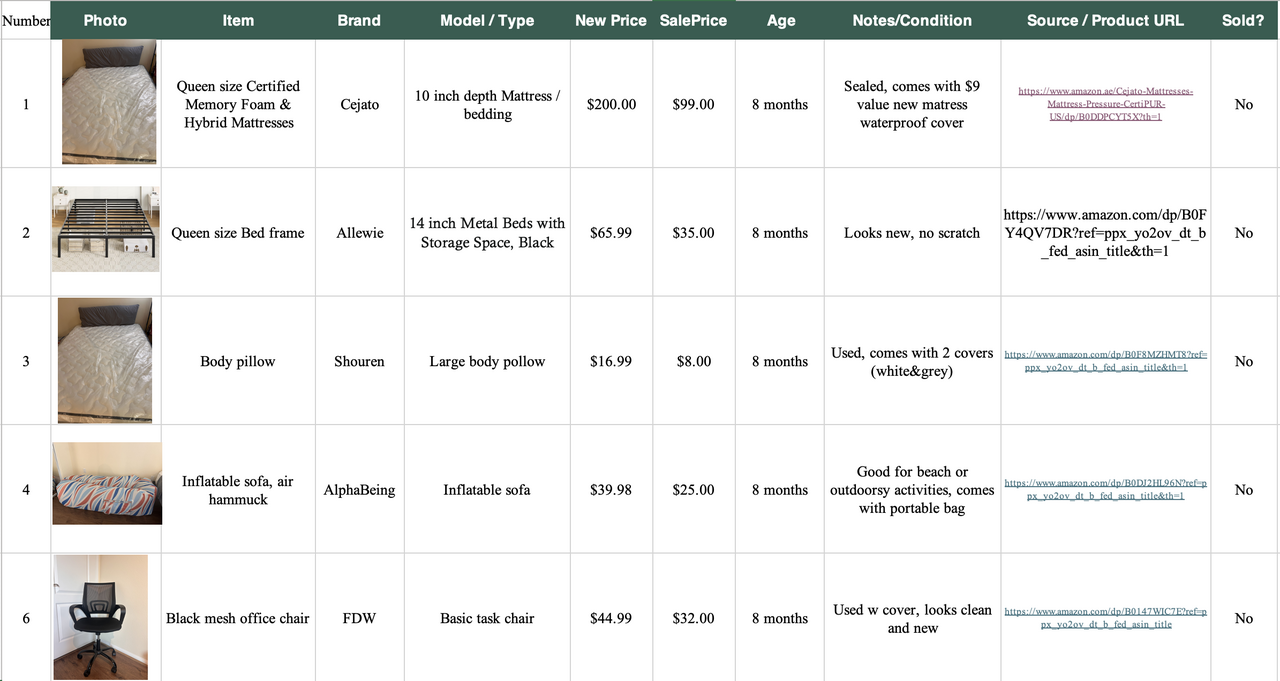Screen dimensions: 1280x681
Task: Select the Source / Product URL header
Action: (1105, 20)
